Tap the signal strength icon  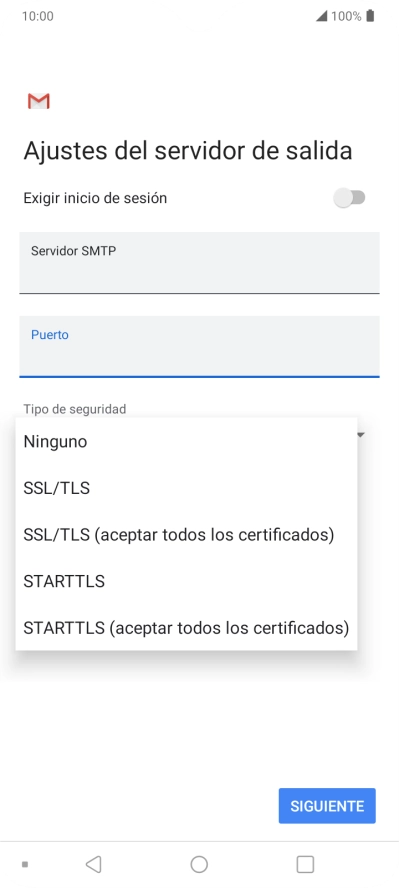(321, 16)
